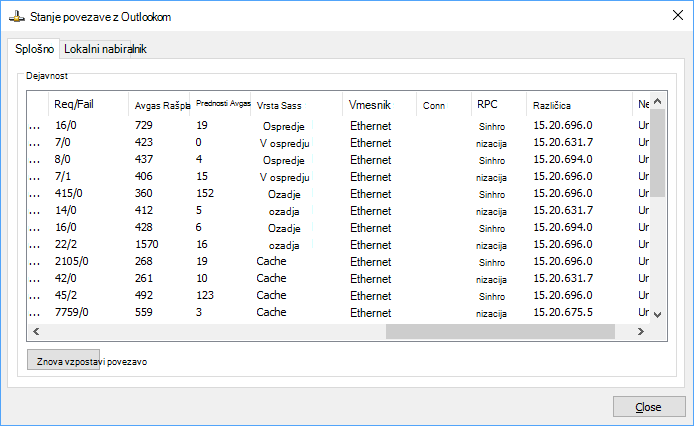Click version 15.20.675.5 cell

(x=563, y=312)
